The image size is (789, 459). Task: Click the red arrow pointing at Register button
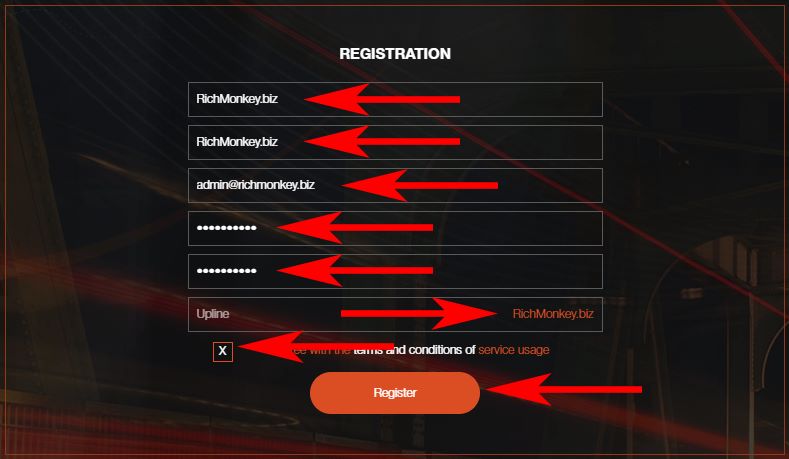(x=564, y=389)
